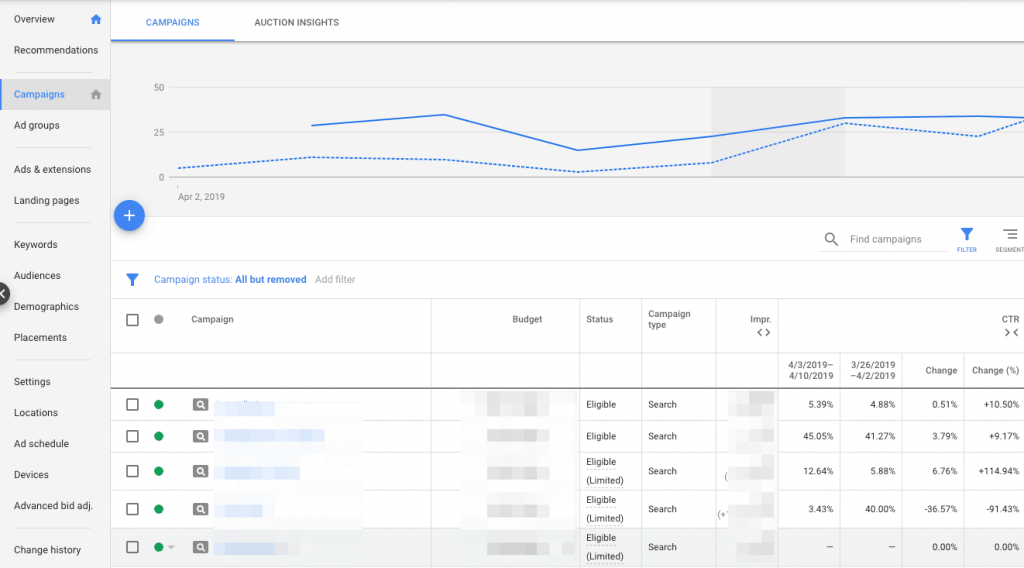Open the Segment icon in toolbar

1010,235
